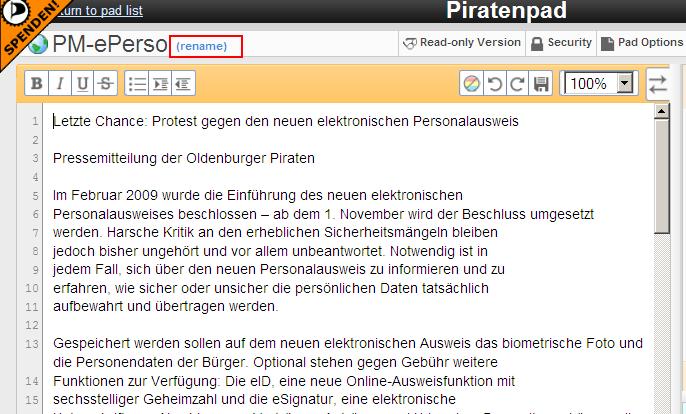686x414 pixels.
Task: Toggle bold formatting
Action: coord(36,83)
